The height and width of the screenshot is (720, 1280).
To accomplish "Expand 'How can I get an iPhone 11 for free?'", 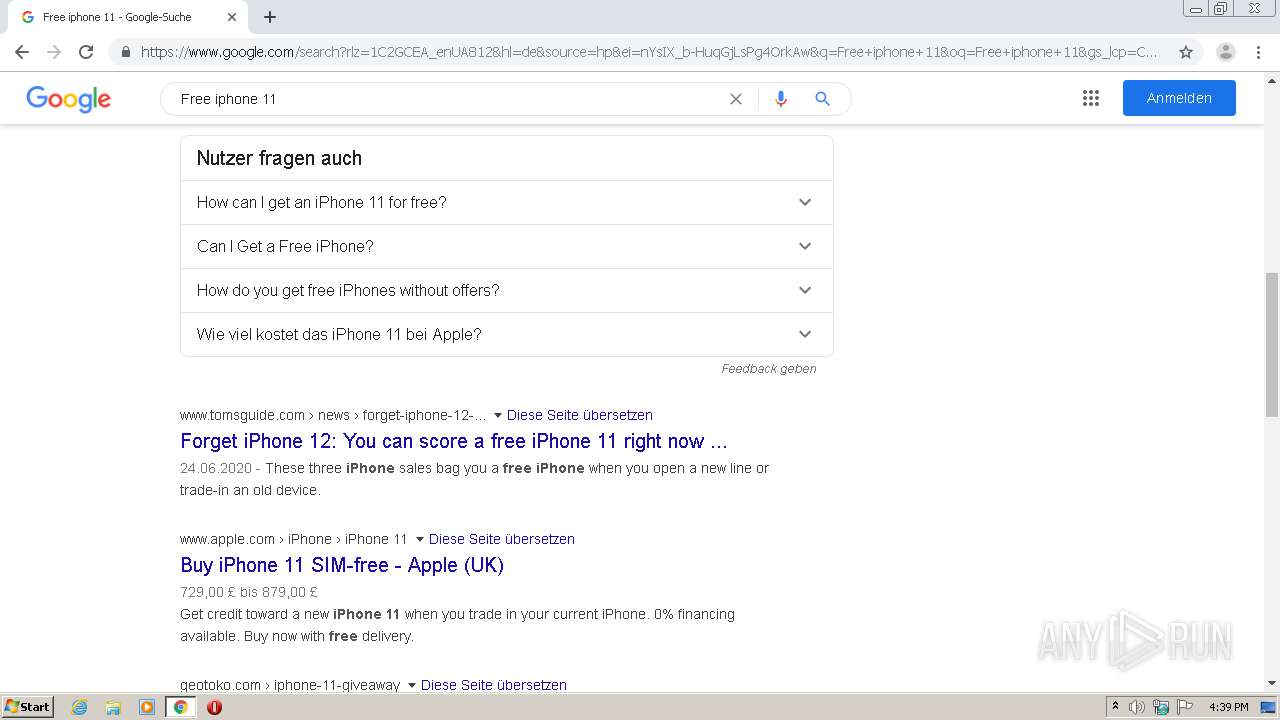I will pos(506,202).
